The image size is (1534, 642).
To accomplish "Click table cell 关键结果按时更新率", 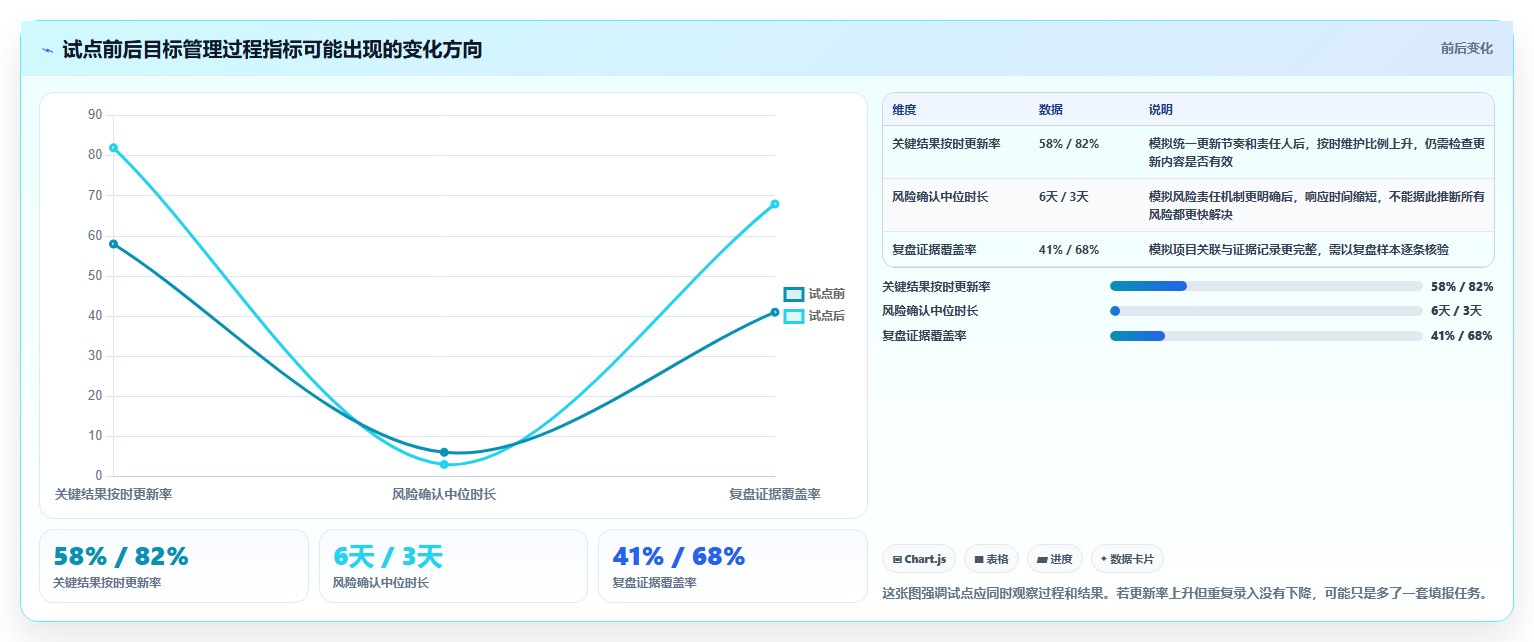I will click(x=946, y=144).
